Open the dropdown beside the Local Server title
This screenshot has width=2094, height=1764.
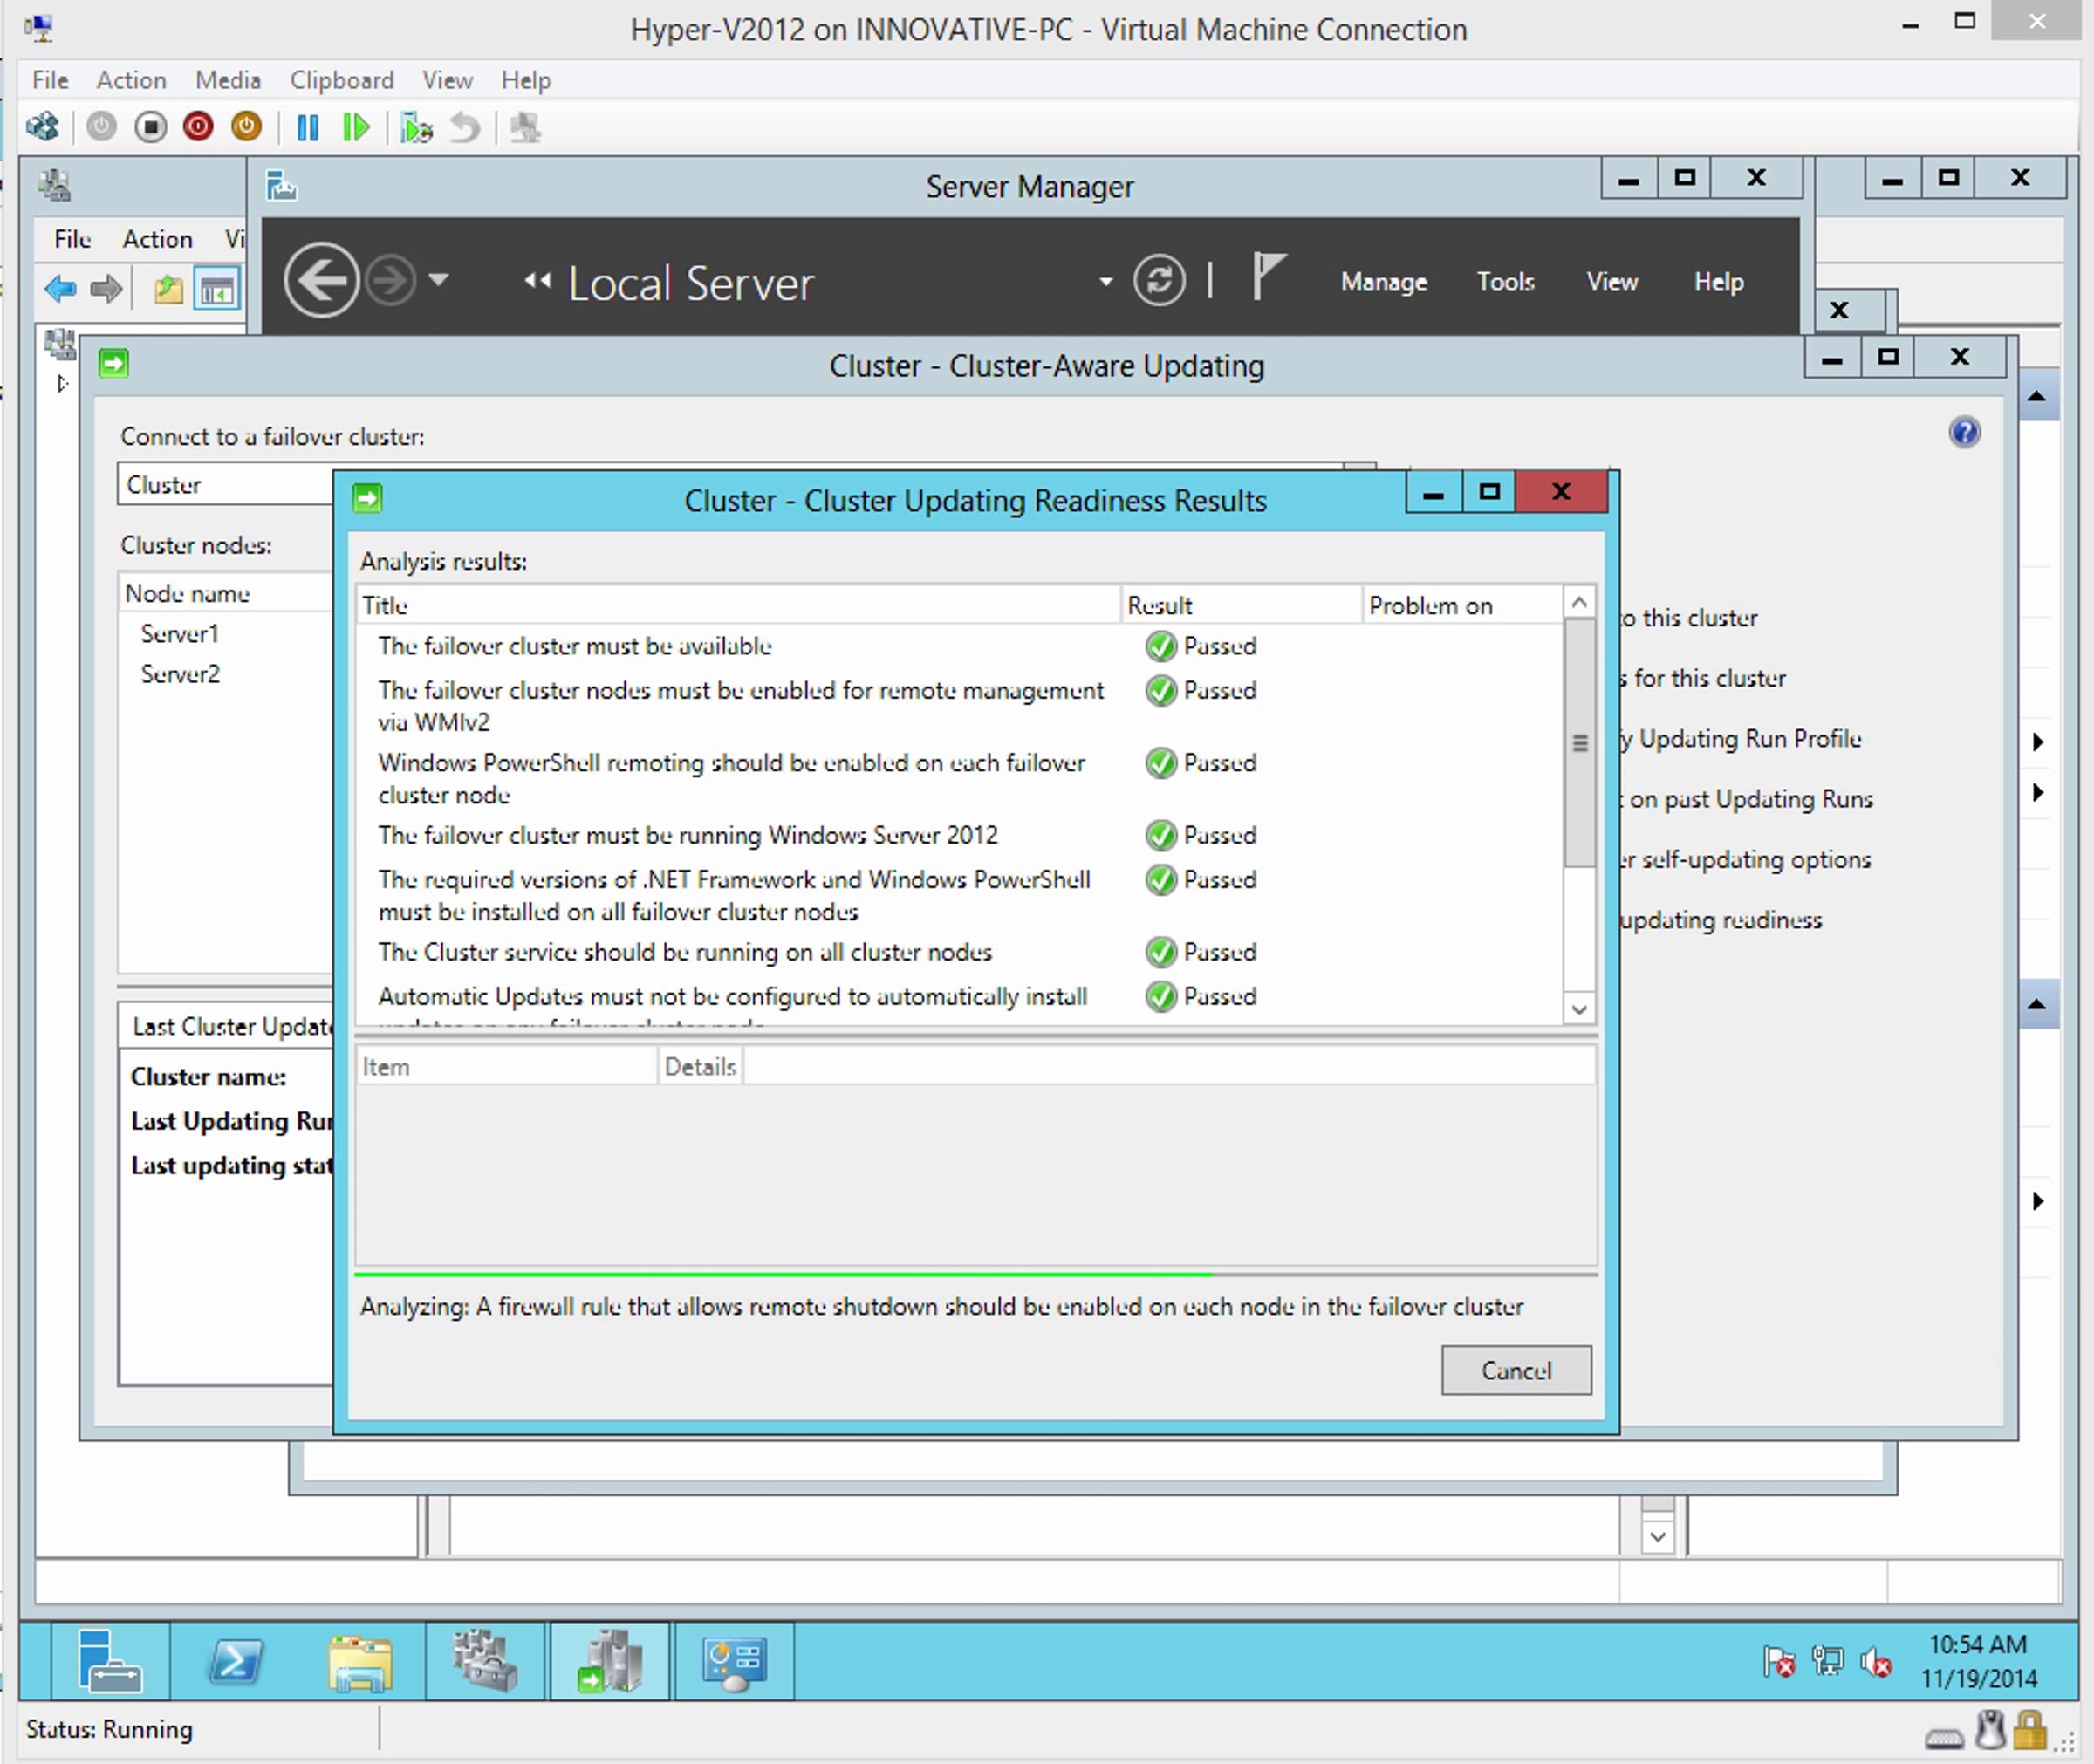(1105, 282)
